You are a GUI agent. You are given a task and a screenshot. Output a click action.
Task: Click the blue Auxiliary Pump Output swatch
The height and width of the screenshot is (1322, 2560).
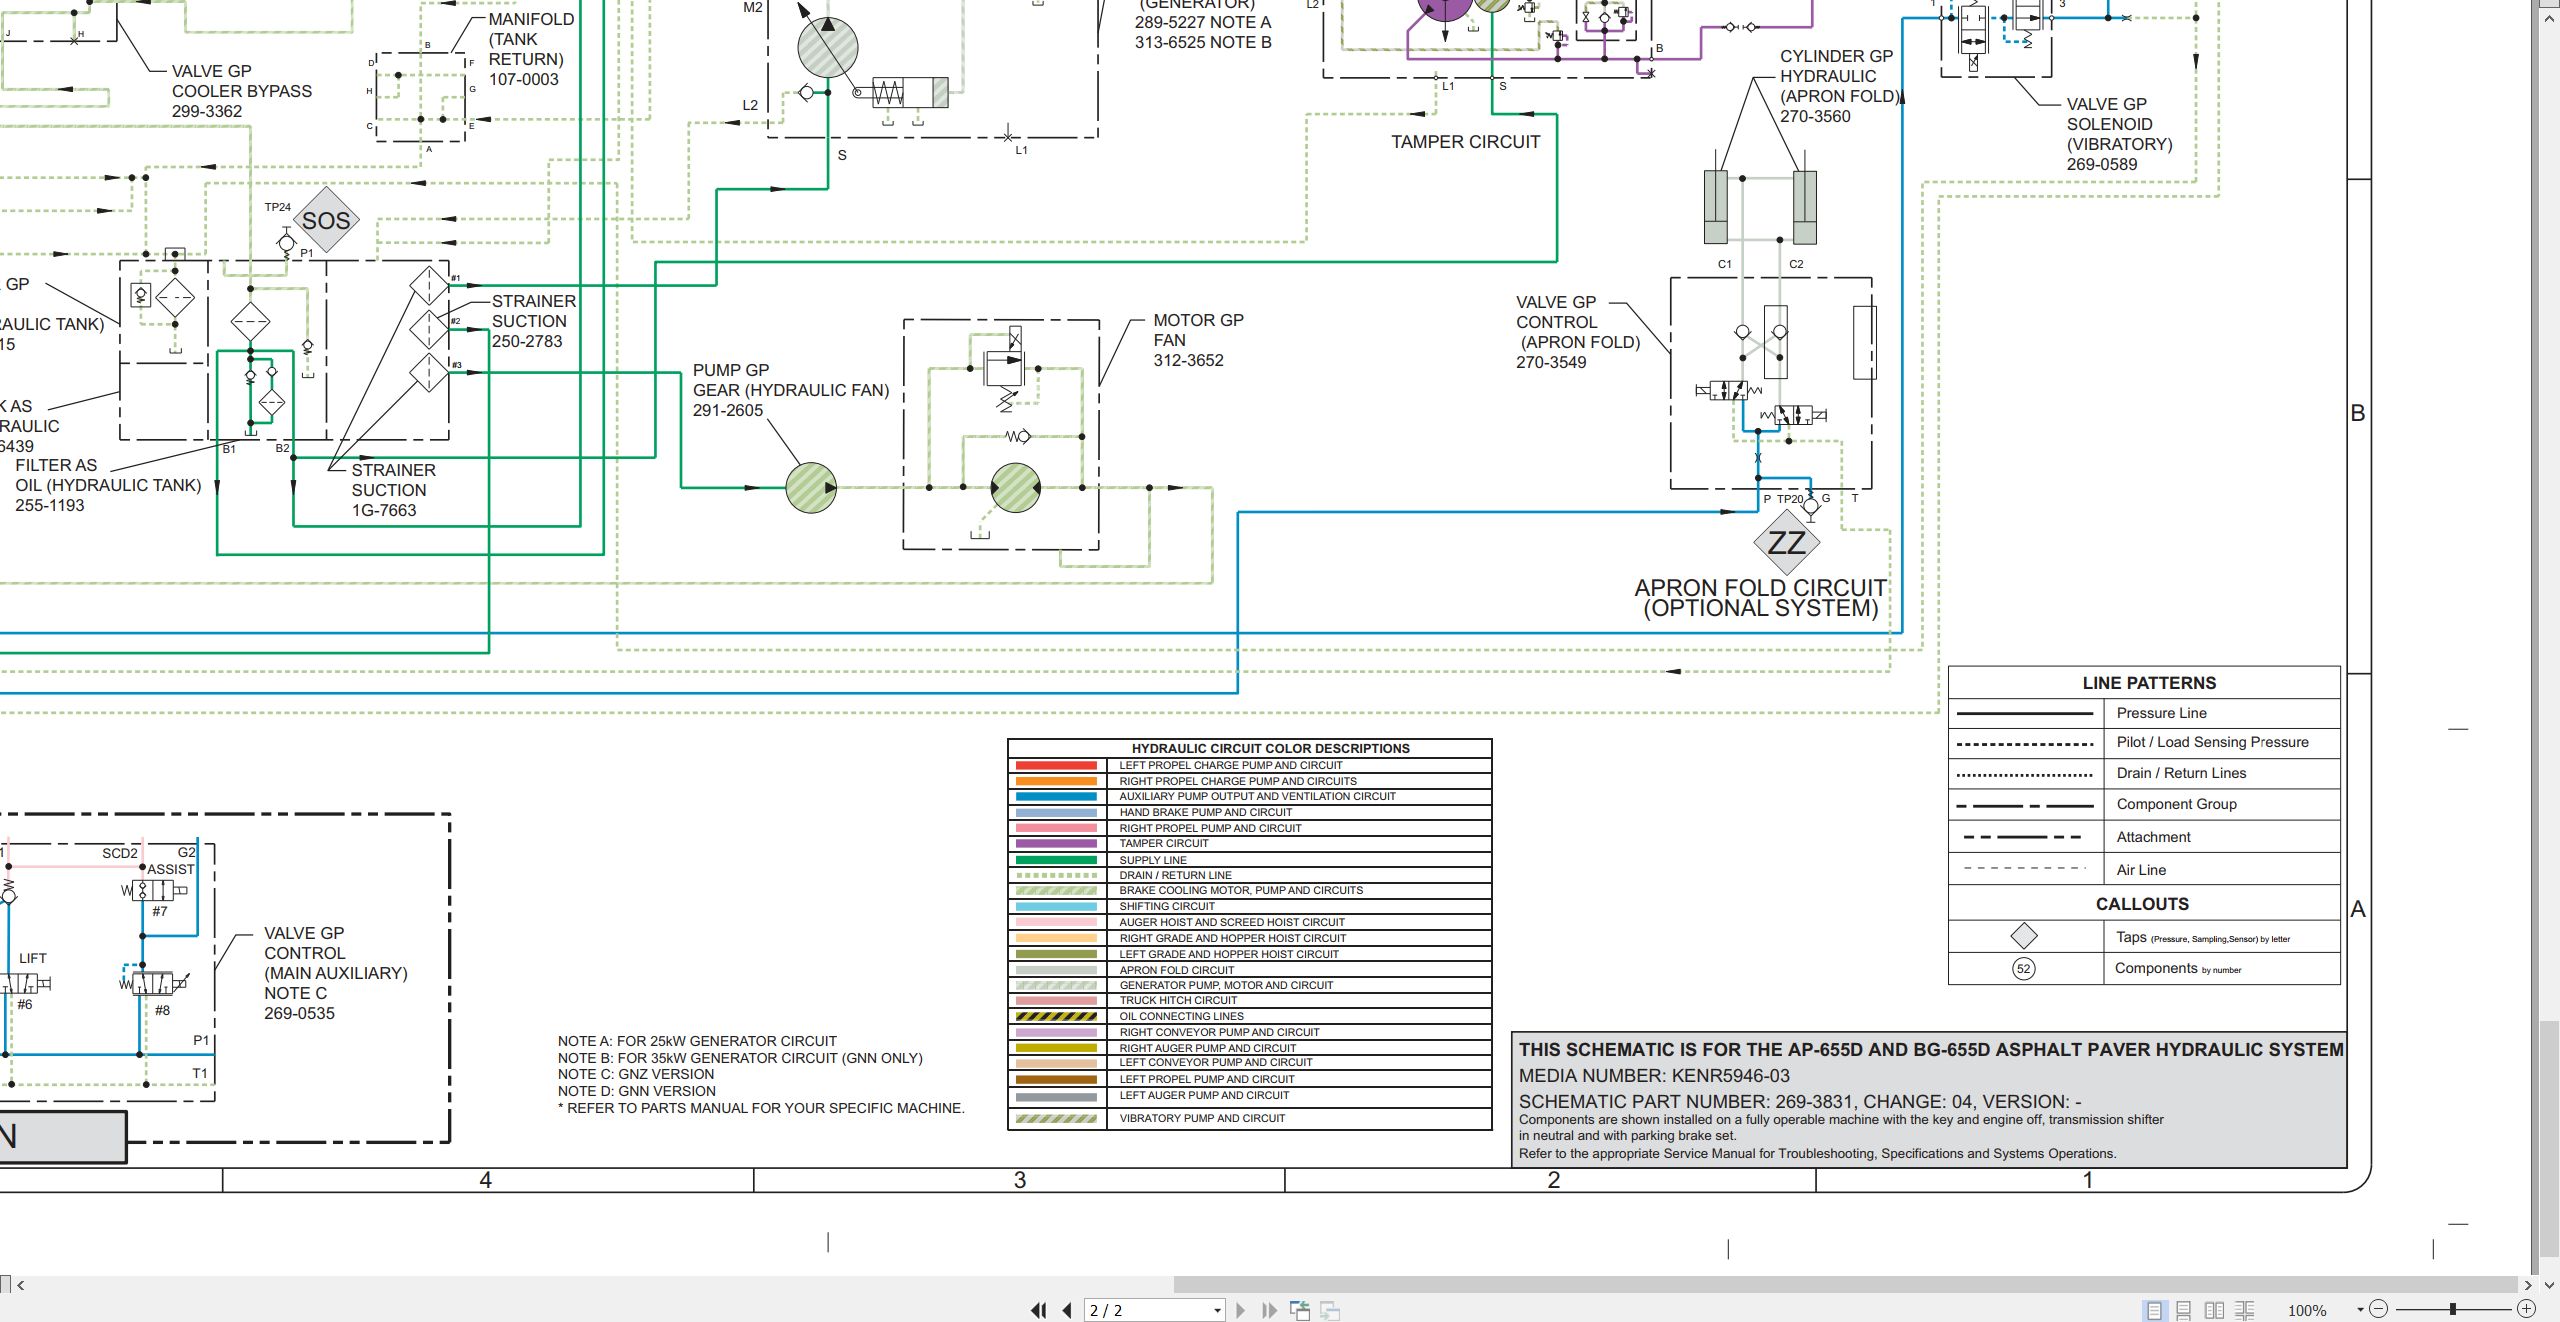click(x=1056, y=796)
